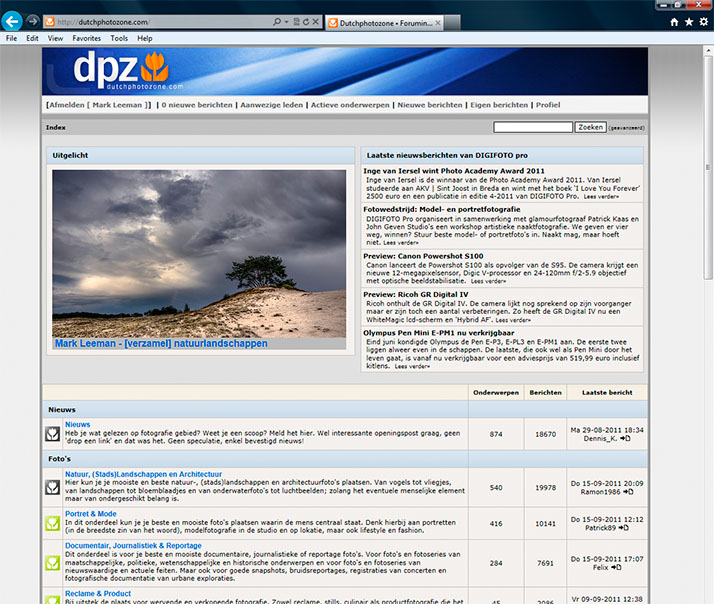Go back with the browser Back arrow

12,21
